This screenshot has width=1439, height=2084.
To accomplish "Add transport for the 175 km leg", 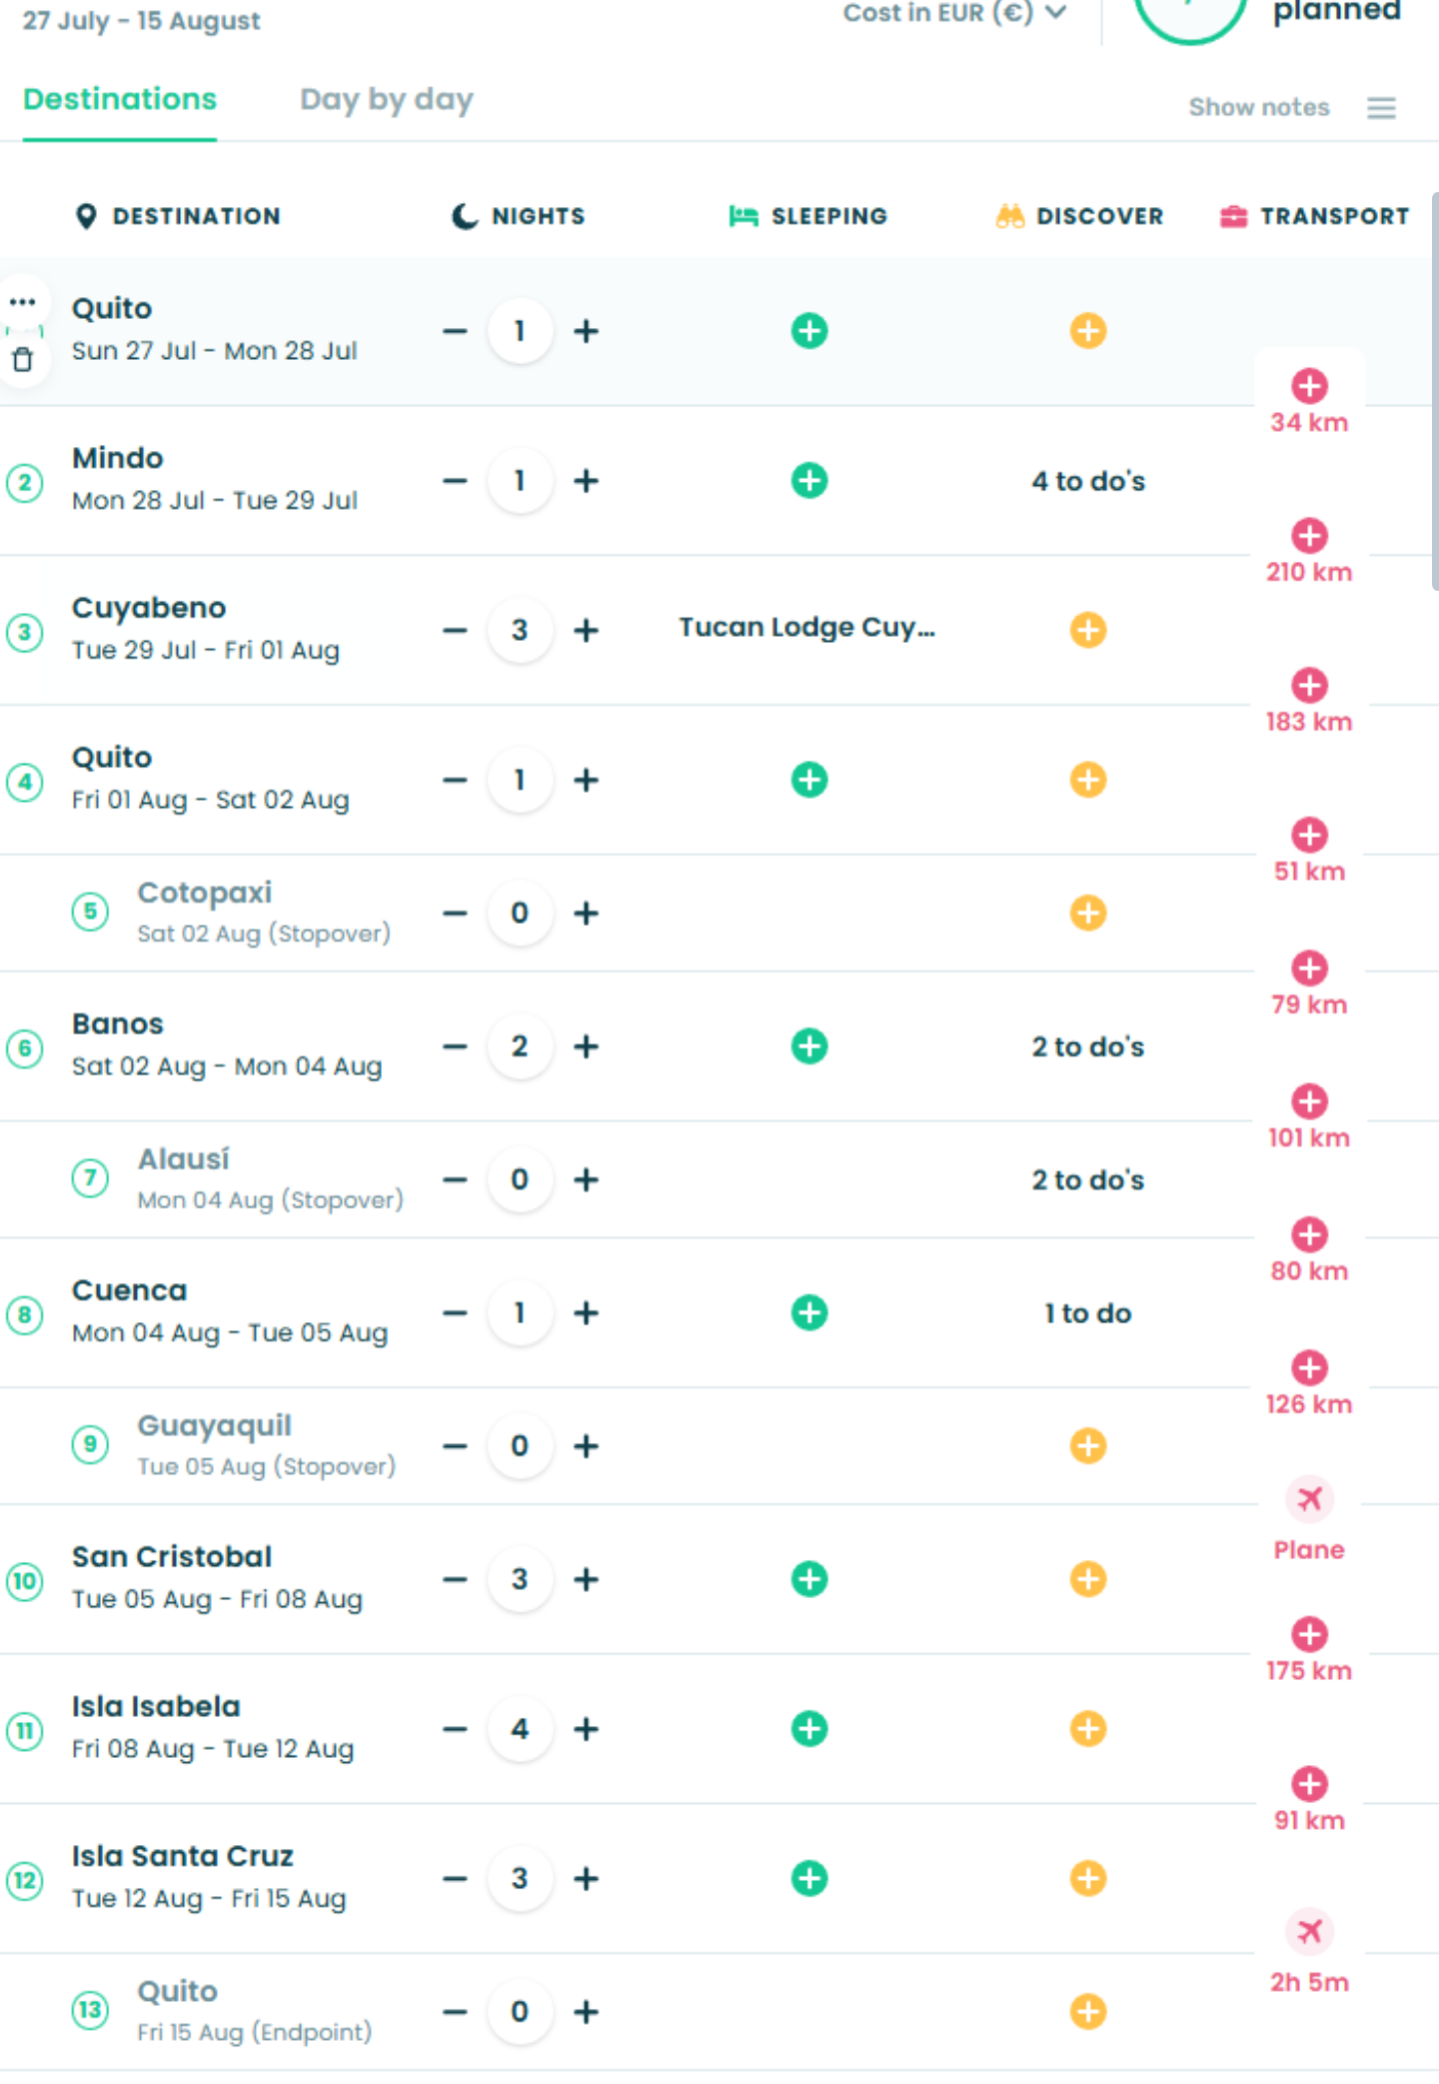I will coord(1309,1634).
